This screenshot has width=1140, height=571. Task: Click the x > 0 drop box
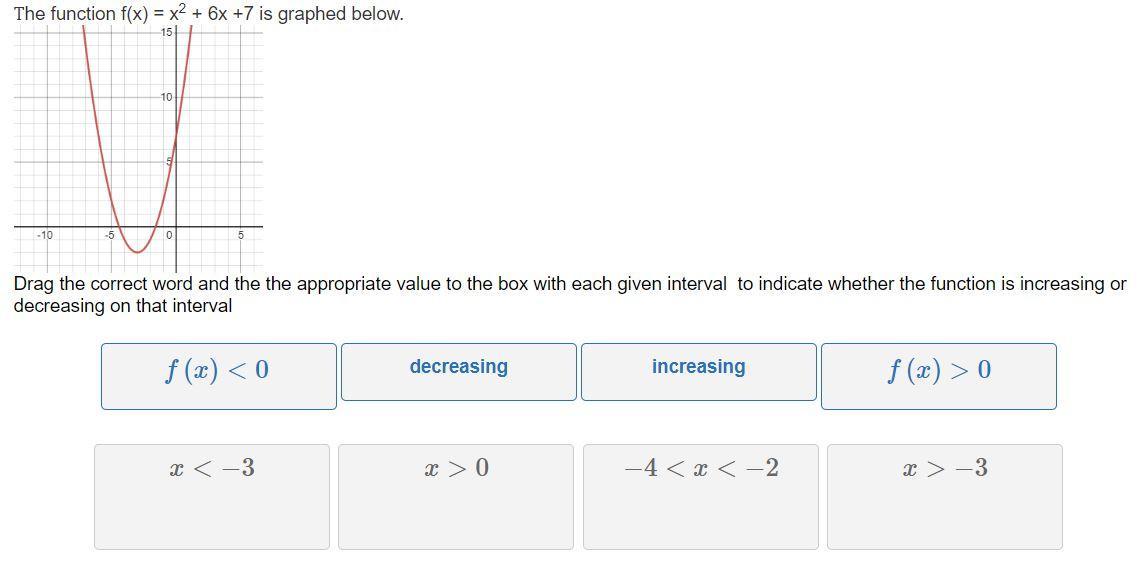pyautogui.click(x=456, y=497)
